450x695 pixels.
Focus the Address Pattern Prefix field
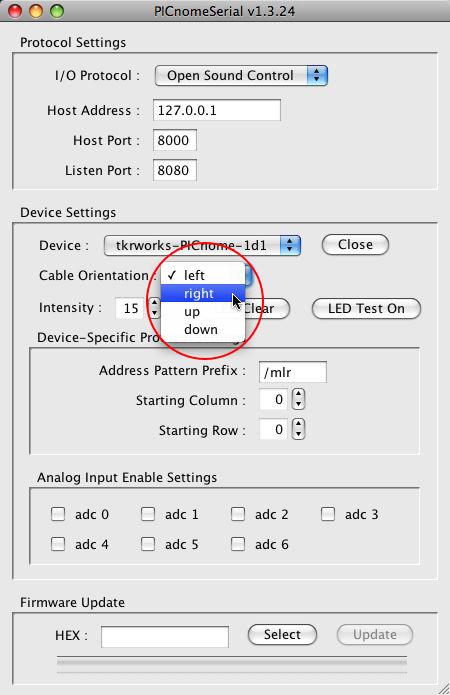pos(293,372)
